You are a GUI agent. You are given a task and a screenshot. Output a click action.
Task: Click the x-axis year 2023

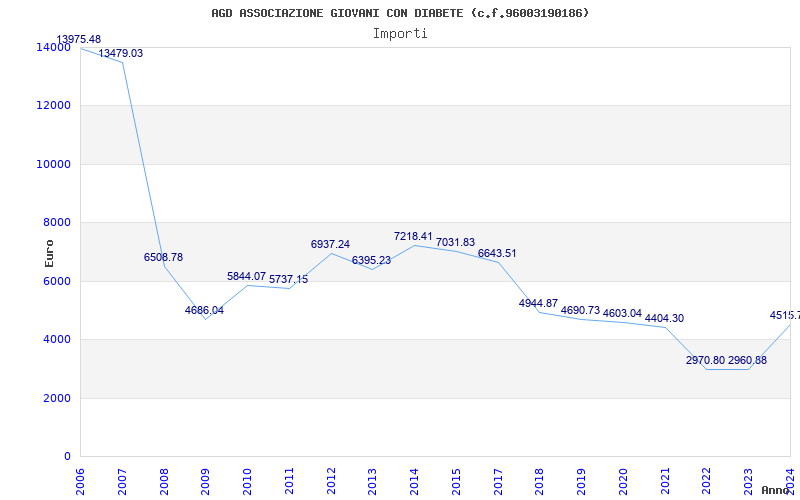(748, 481)
